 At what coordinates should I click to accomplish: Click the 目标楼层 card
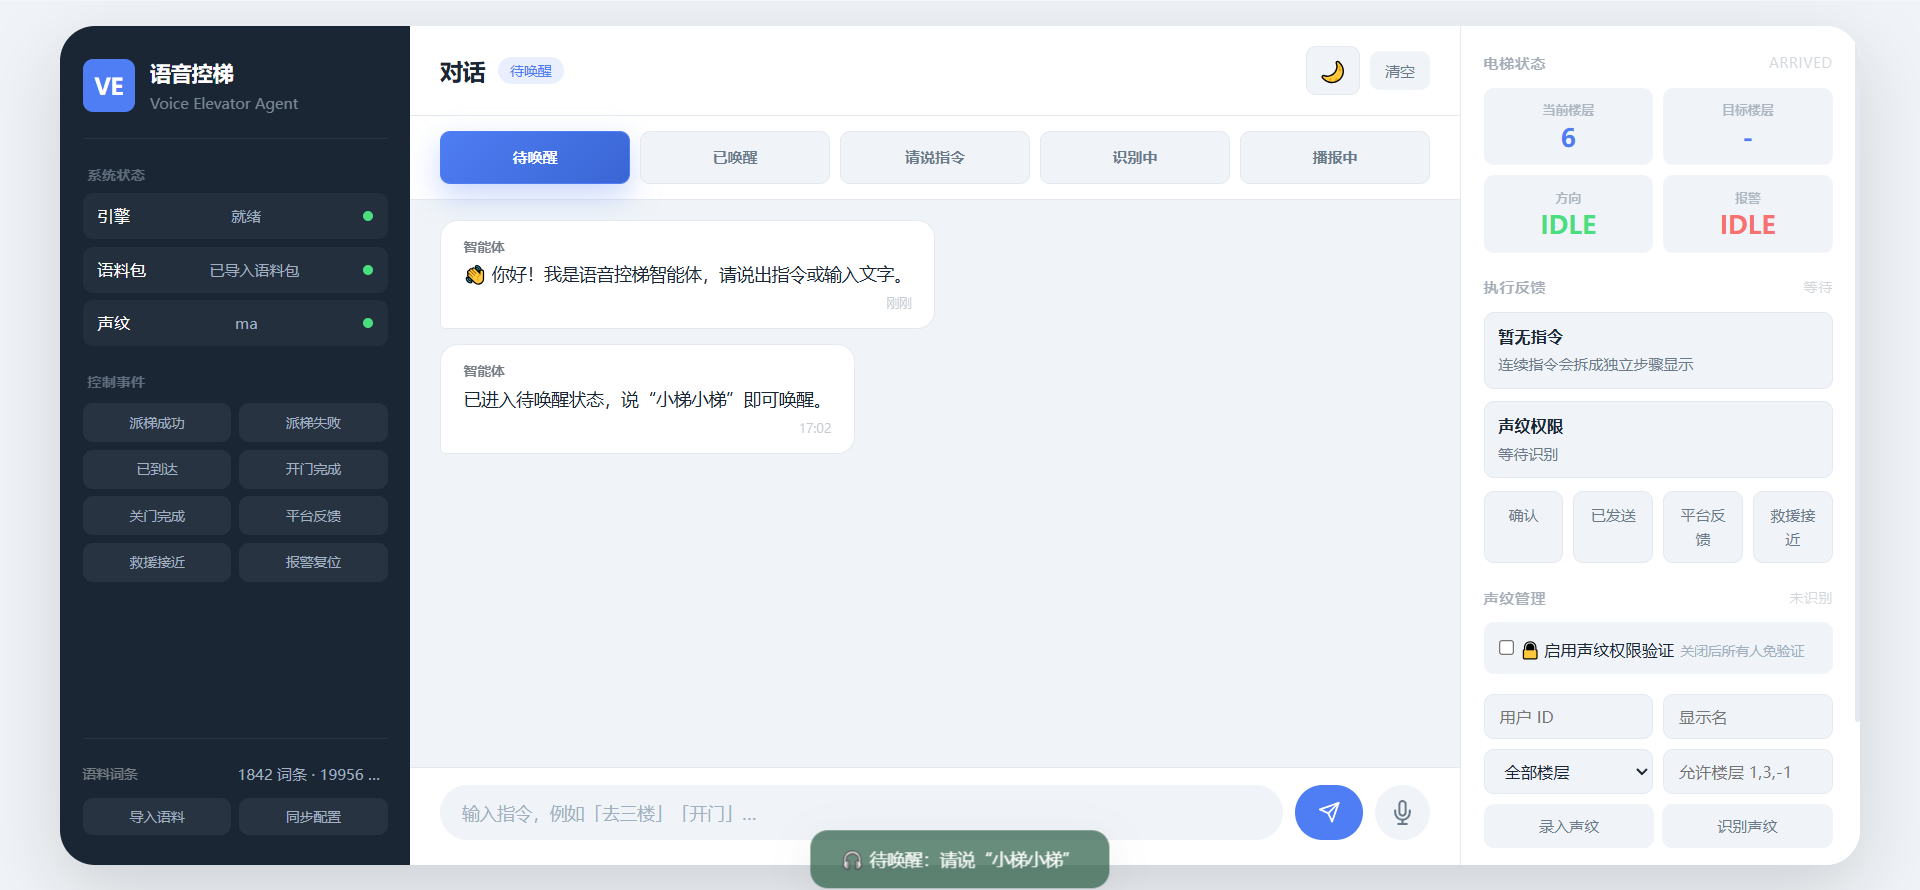pos(1747,126)
